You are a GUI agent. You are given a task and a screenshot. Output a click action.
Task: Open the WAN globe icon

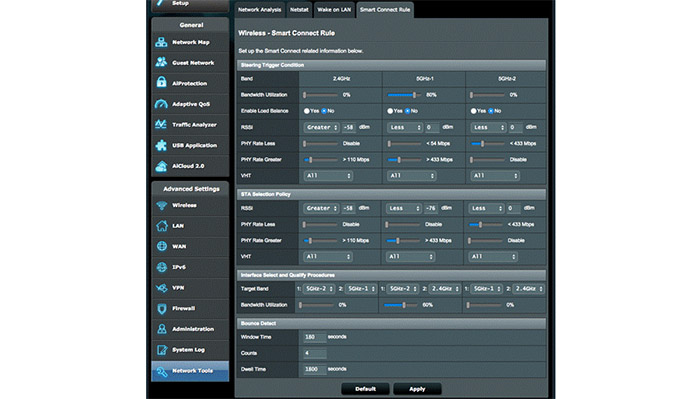point(162,246)
